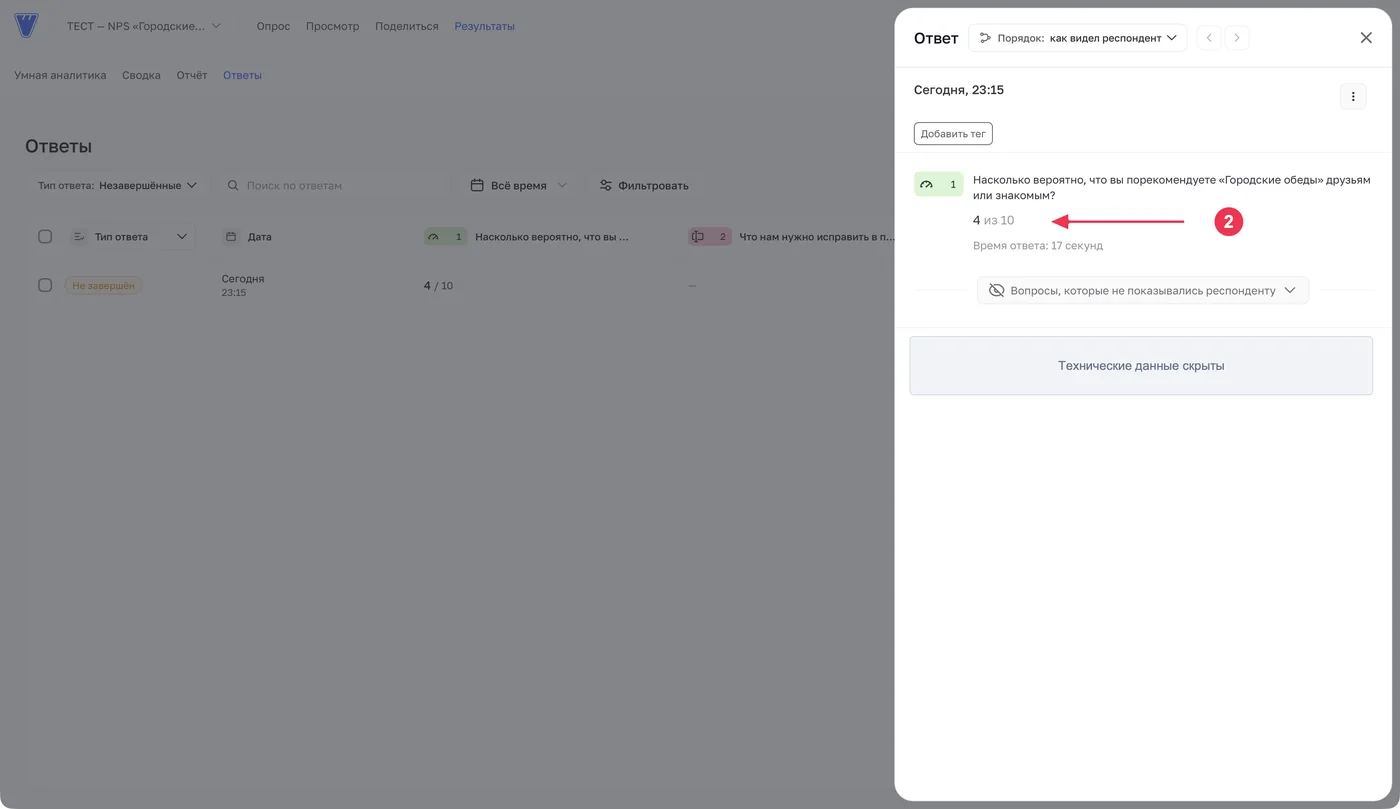Image resolution: width=1400 pixels, height=809 pixels.
Task: Click the green NPS gauge badge in response panel
Action: click(x=938, y=184)
